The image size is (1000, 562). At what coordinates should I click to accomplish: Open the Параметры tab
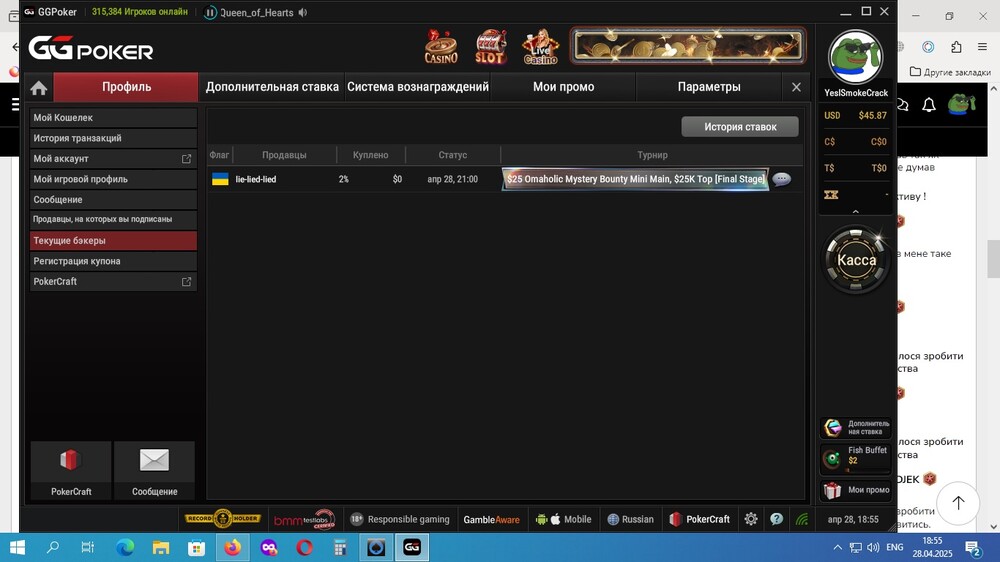(x=709, y=87)
